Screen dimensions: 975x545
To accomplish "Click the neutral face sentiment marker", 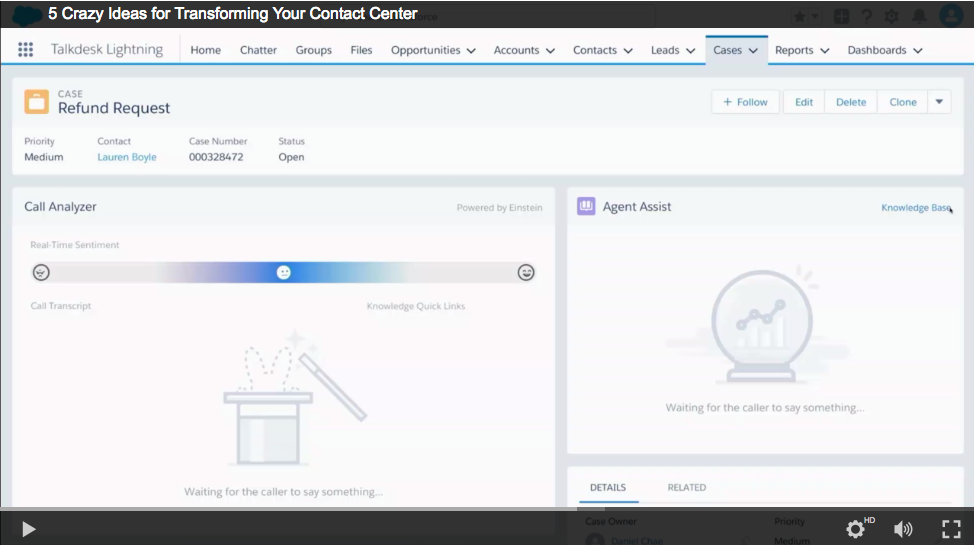I will coord(284,272).
